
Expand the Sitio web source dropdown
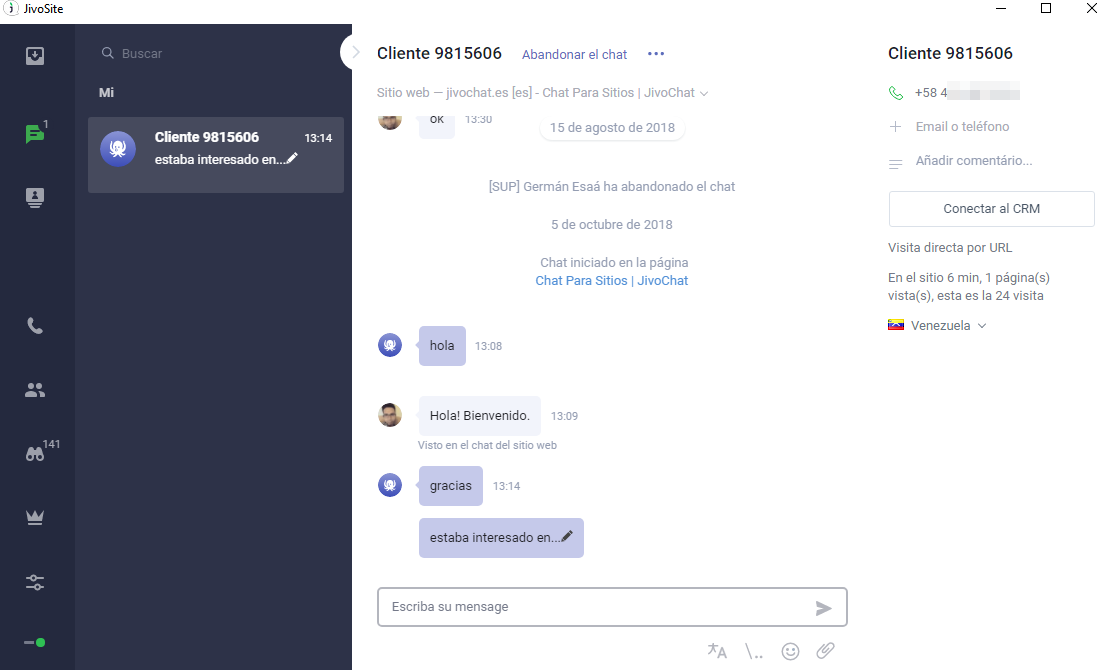tap(704, 93)
